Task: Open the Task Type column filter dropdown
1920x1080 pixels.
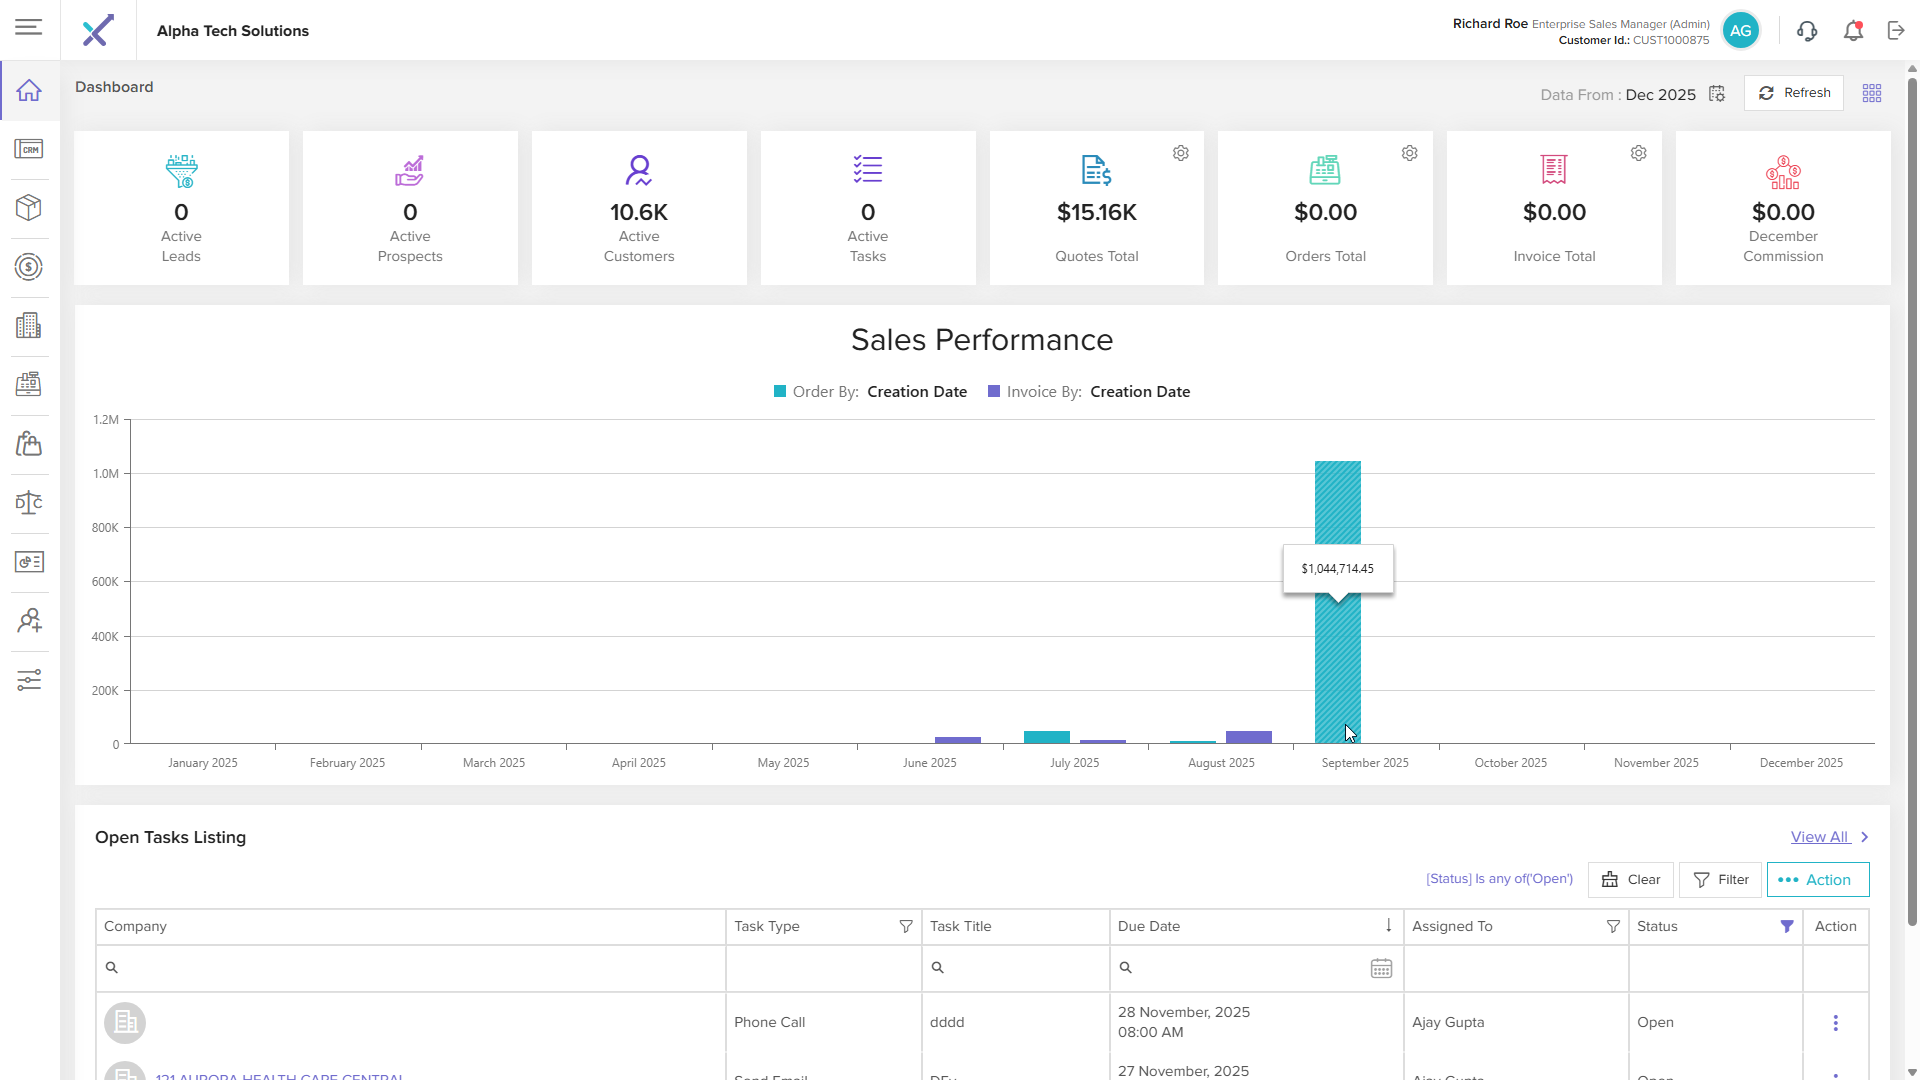Action: pyautogui.click(x=906, y=927)
